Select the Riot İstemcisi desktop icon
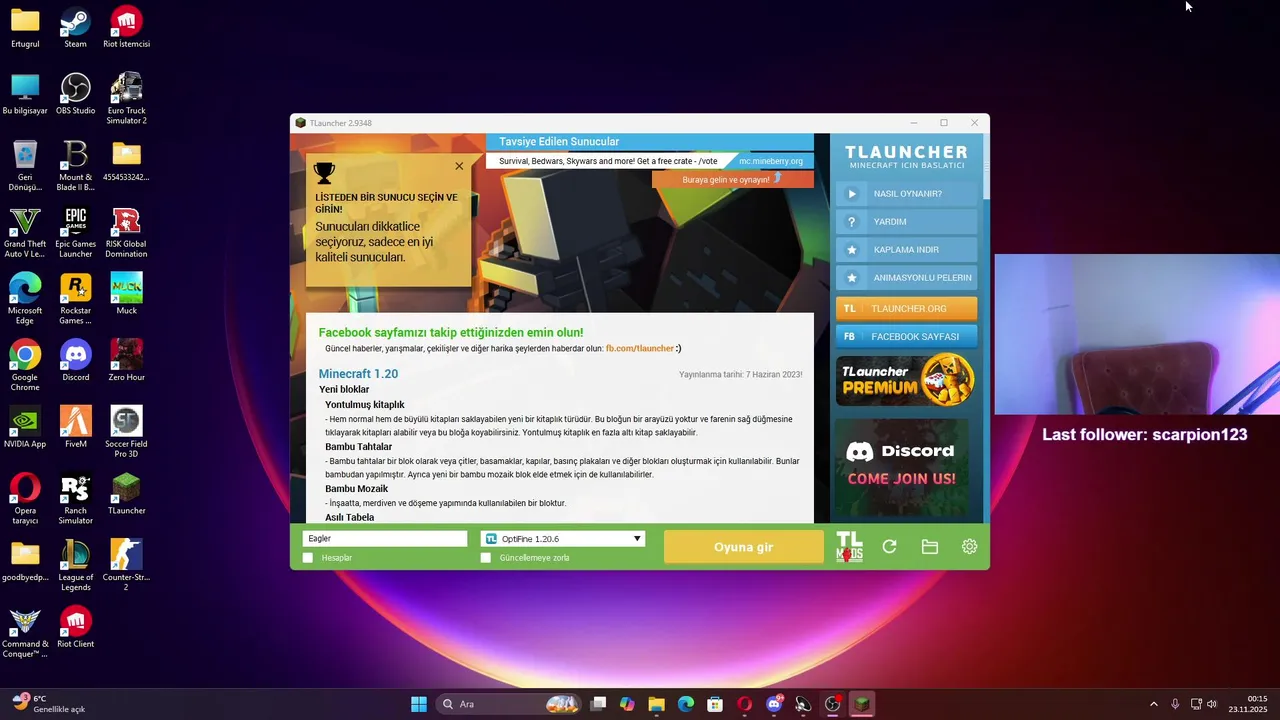This screenshot has width=1280, height=720. tap(126, 28)
